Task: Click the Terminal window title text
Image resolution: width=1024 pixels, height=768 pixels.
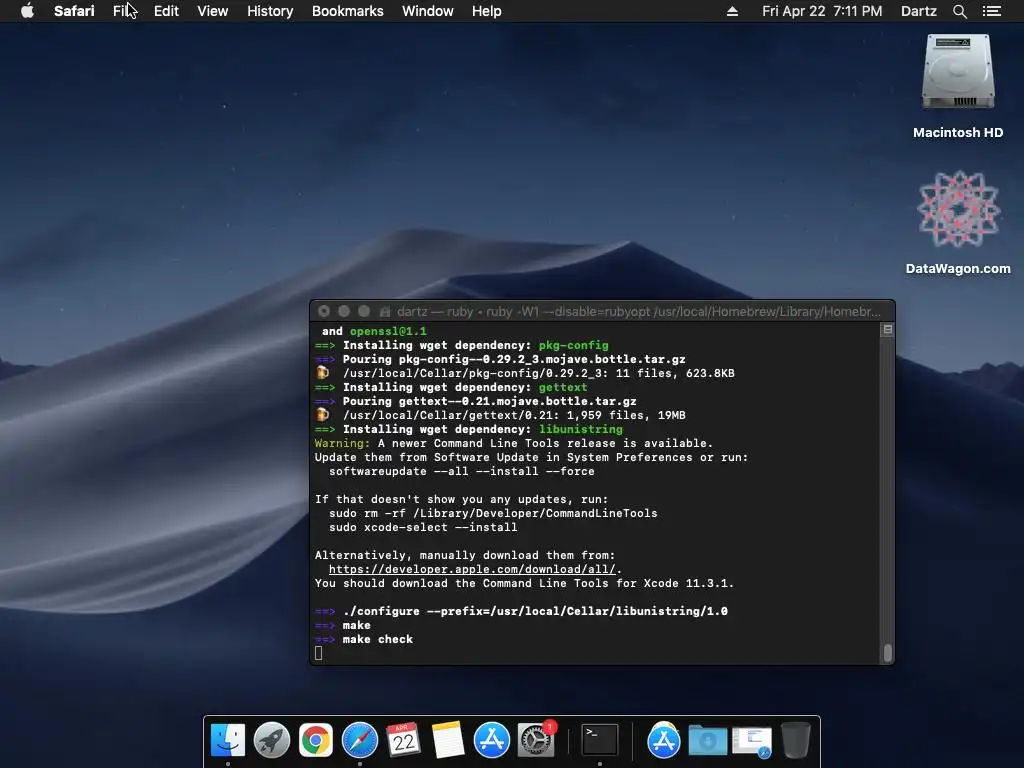Action: point(638,312)
